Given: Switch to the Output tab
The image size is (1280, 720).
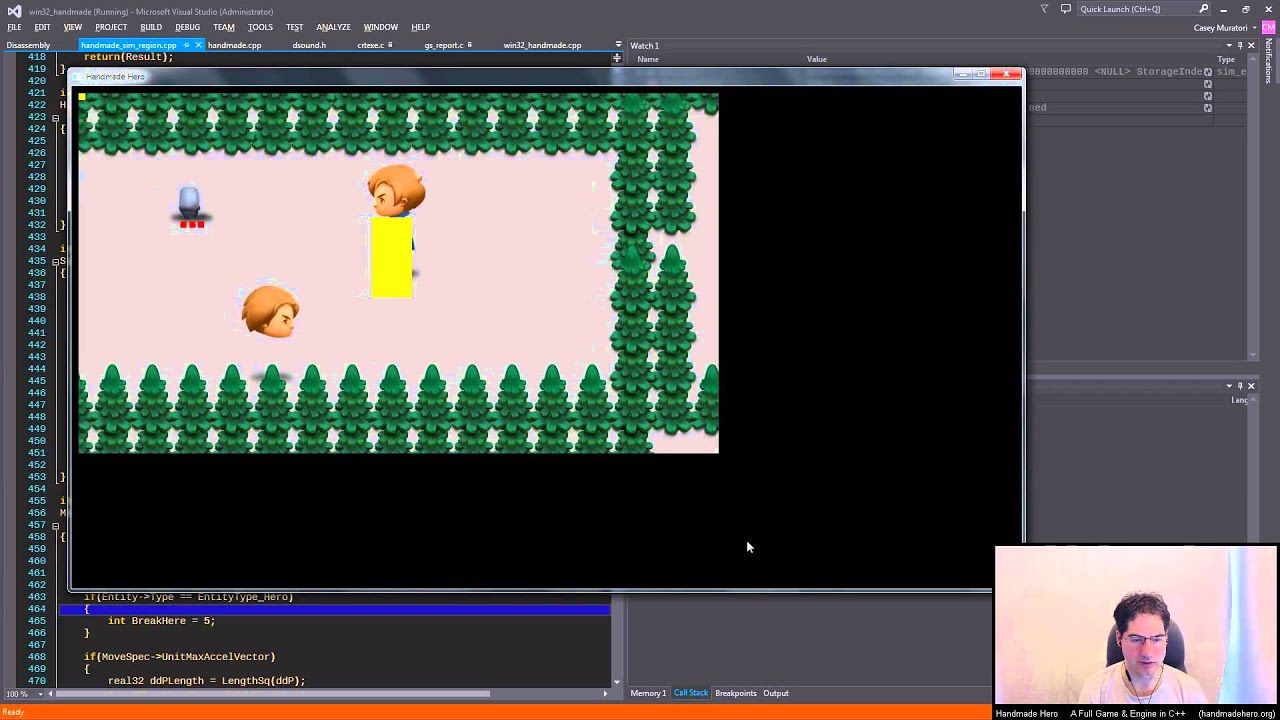Looking at the screenshot, I should tap(776, 693).
